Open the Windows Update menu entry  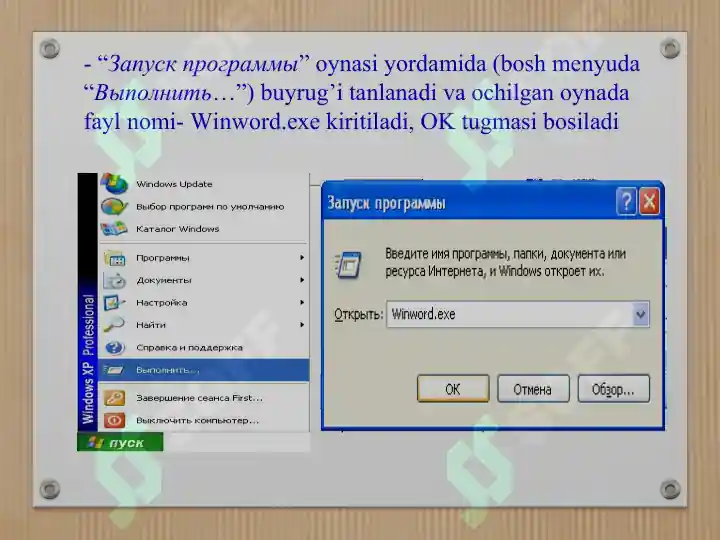[x=204, y=184]
